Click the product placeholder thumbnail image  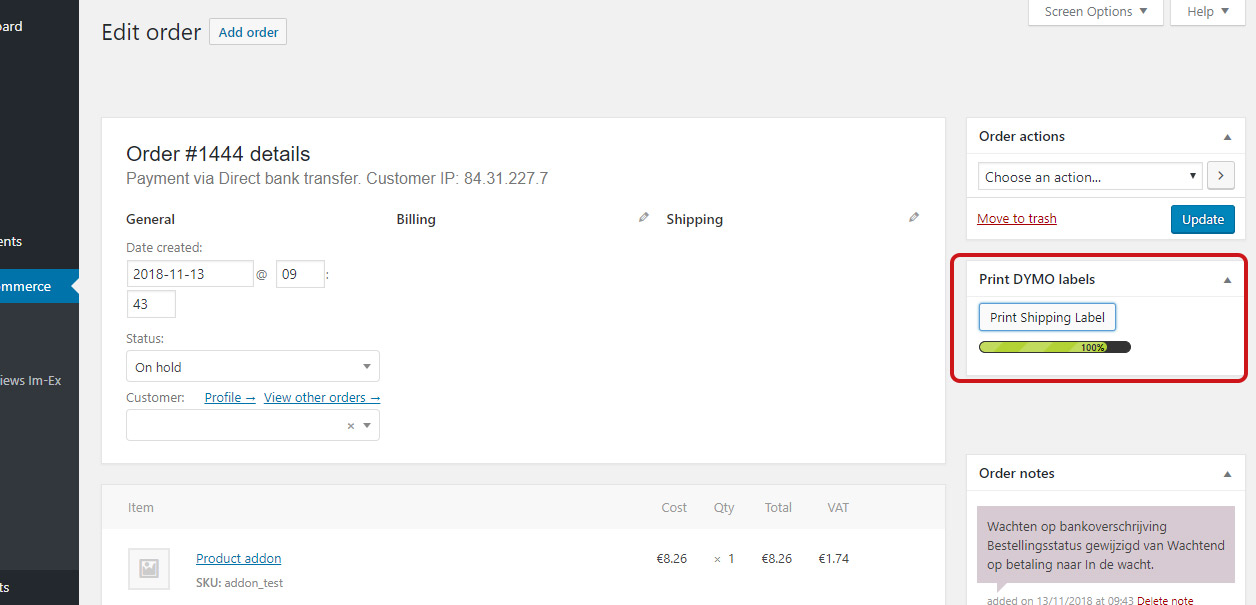click(x=149, y=568)
